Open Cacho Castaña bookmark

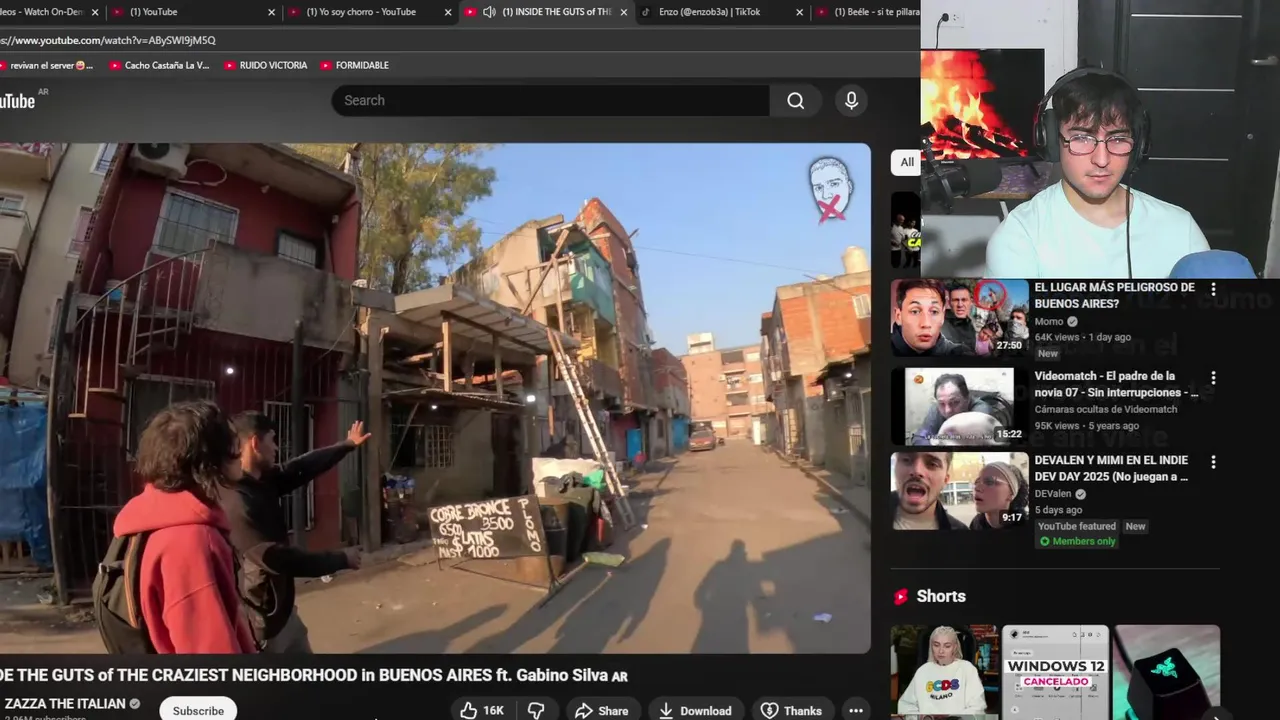point(159,65)
